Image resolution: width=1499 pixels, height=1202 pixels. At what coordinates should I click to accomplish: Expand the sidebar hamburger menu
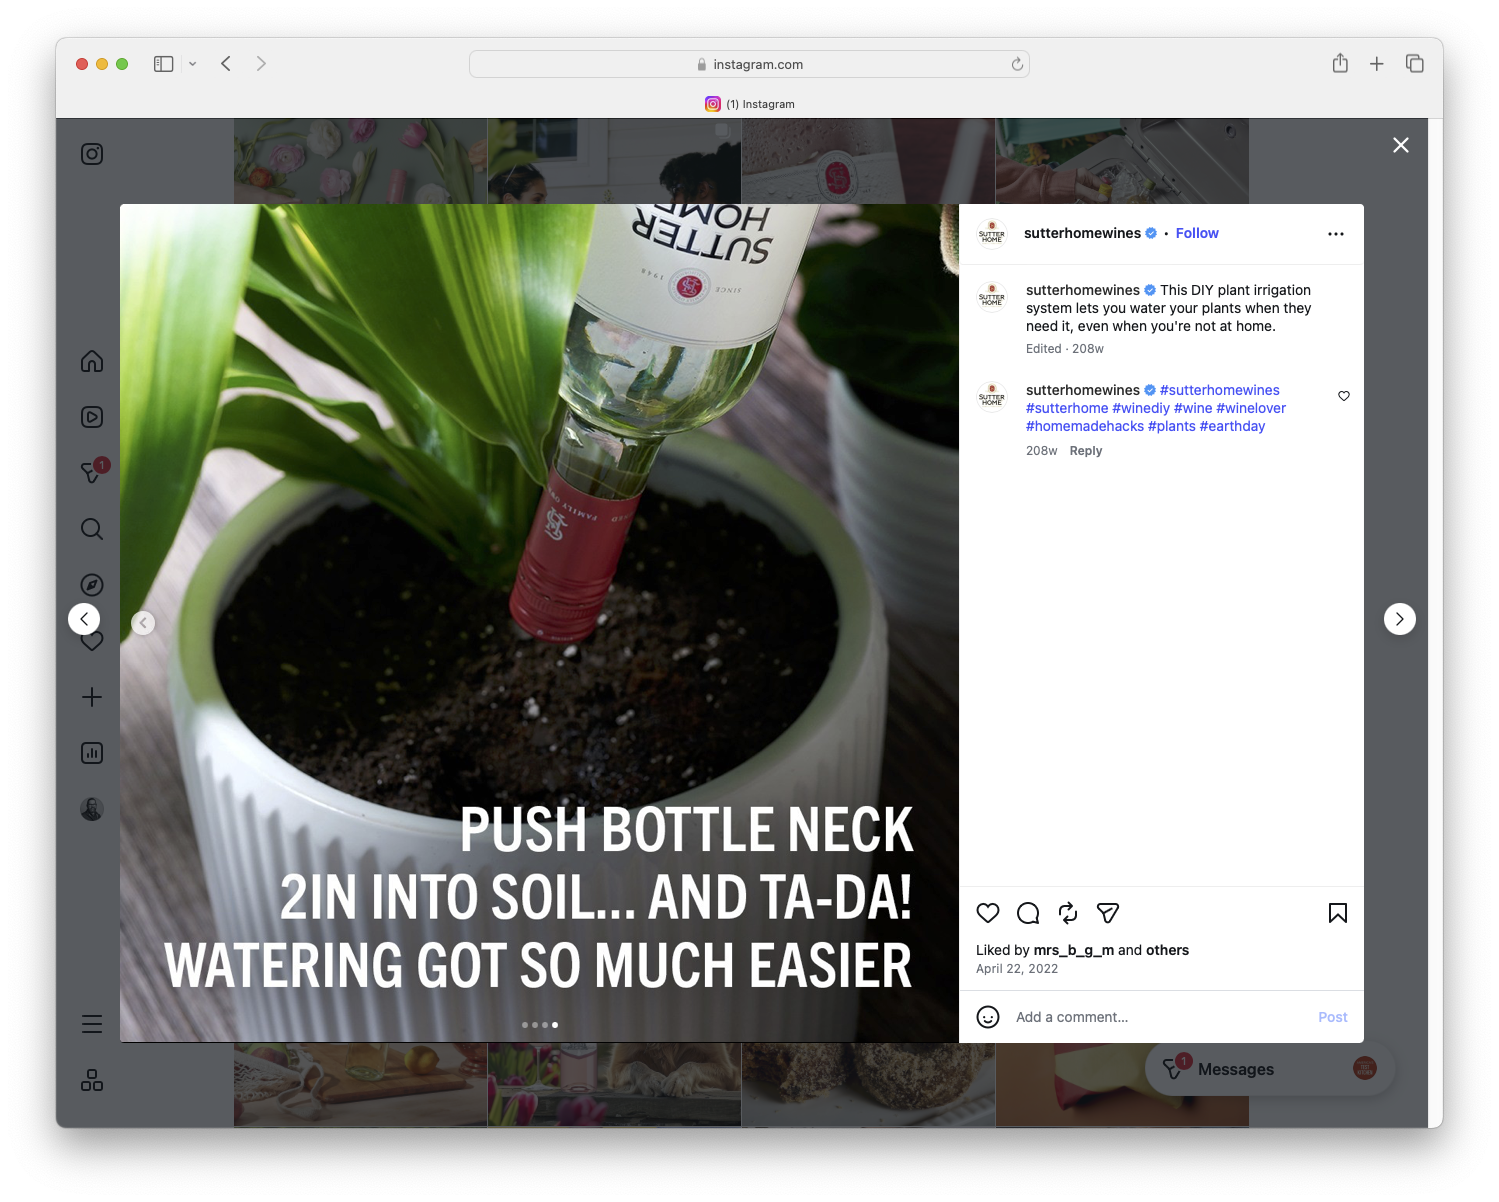point(91,1023)
